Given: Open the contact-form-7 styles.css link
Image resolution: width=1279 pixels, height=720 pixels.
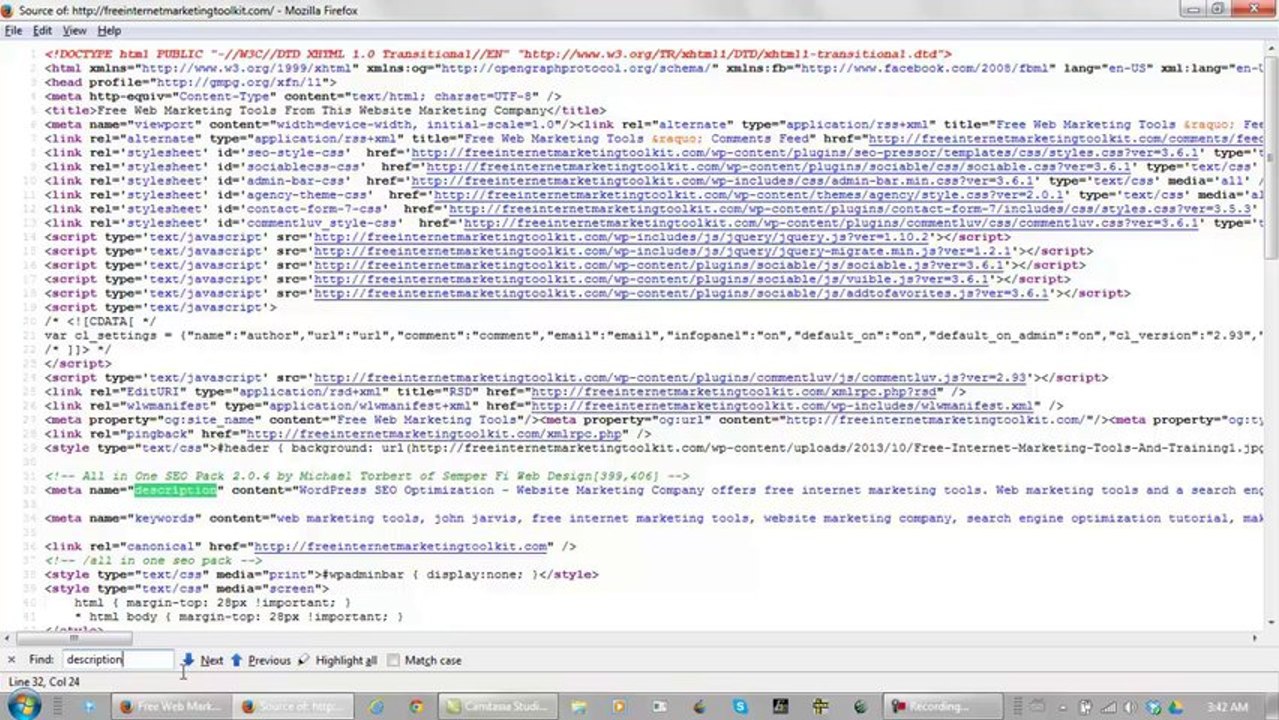Looking at the screenshot, I should click(x=851, y=209).
